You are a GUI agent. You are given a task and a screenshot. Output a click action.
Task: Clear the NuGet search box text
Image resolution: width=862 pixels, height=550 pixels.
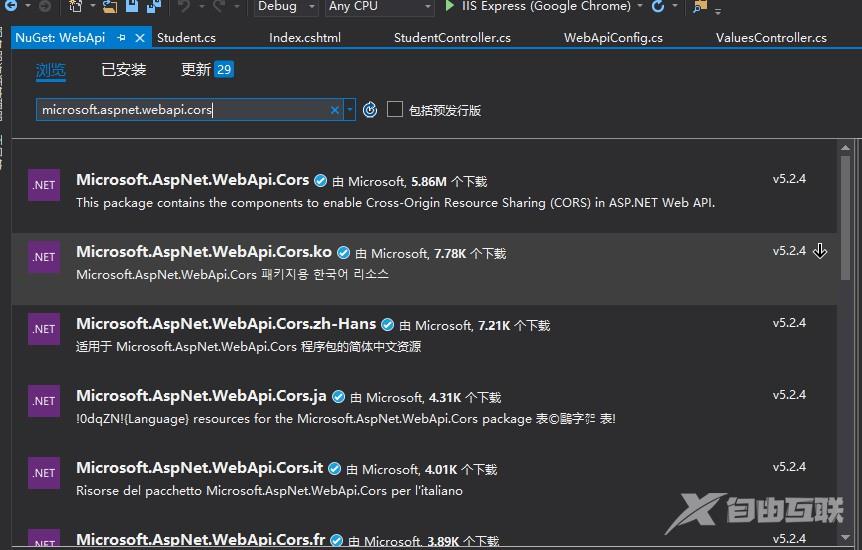[334, 110]
